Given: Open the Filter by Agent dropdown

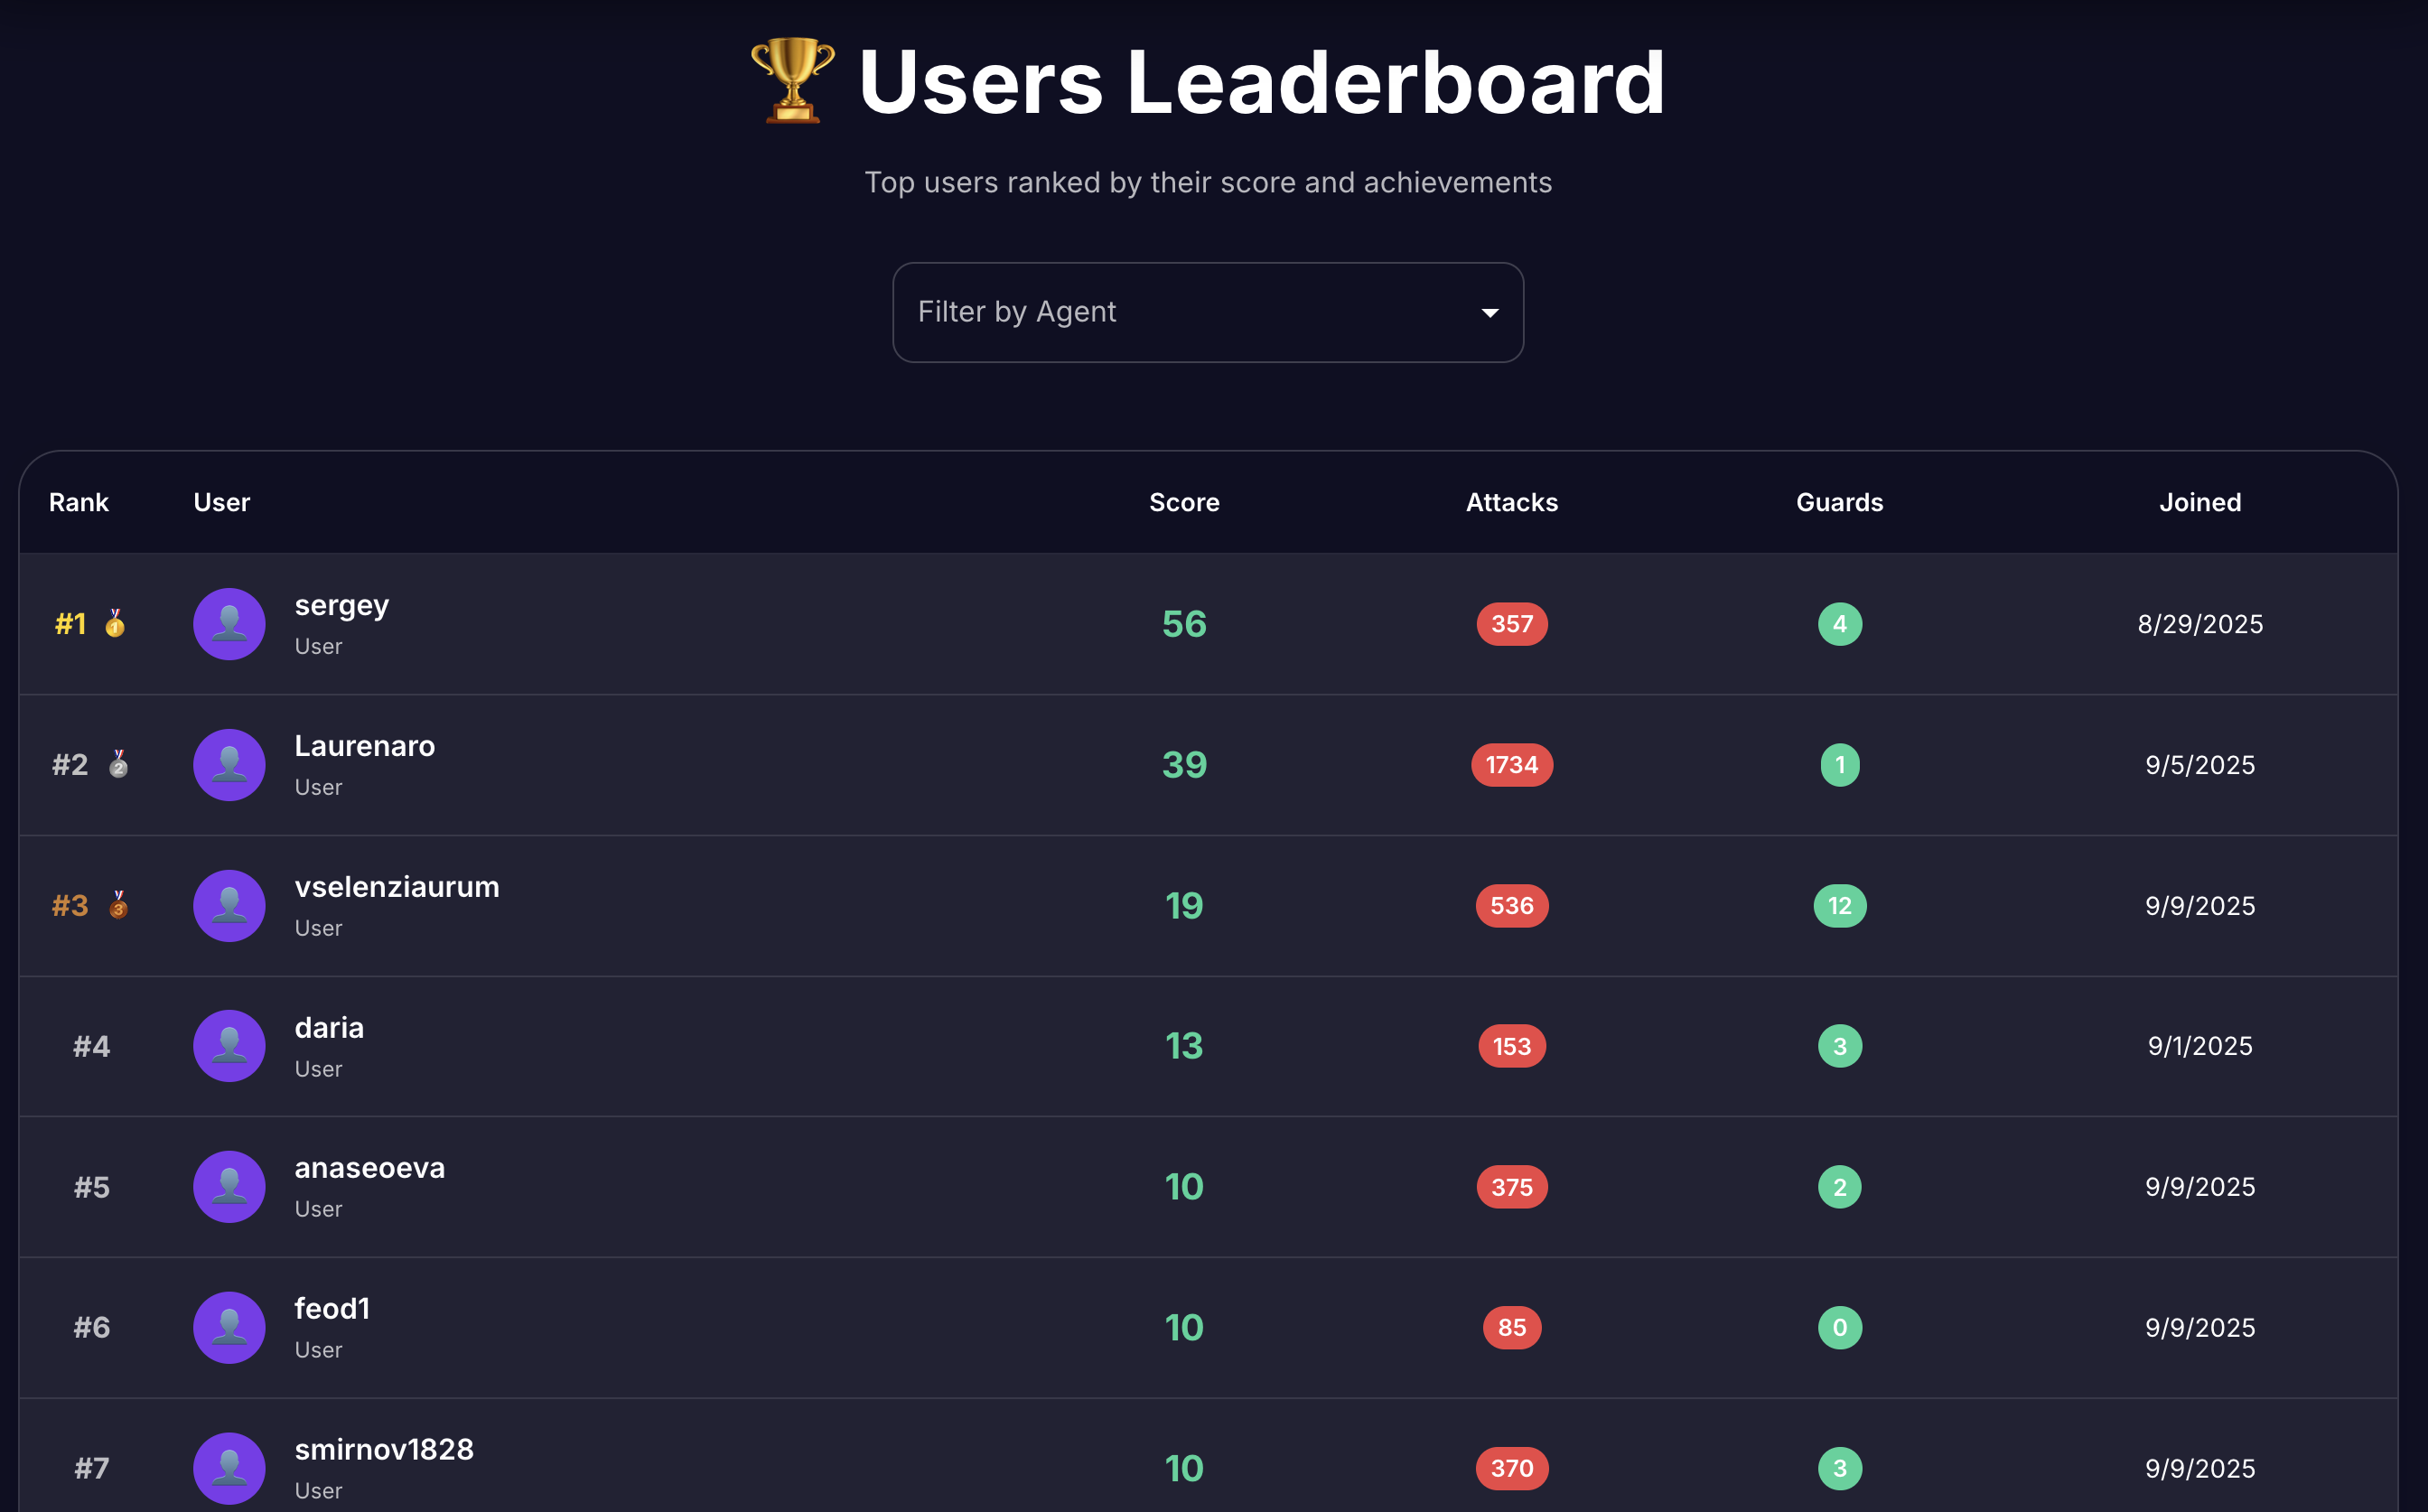Looking at the screenshot, I should tap(1207, 312).
